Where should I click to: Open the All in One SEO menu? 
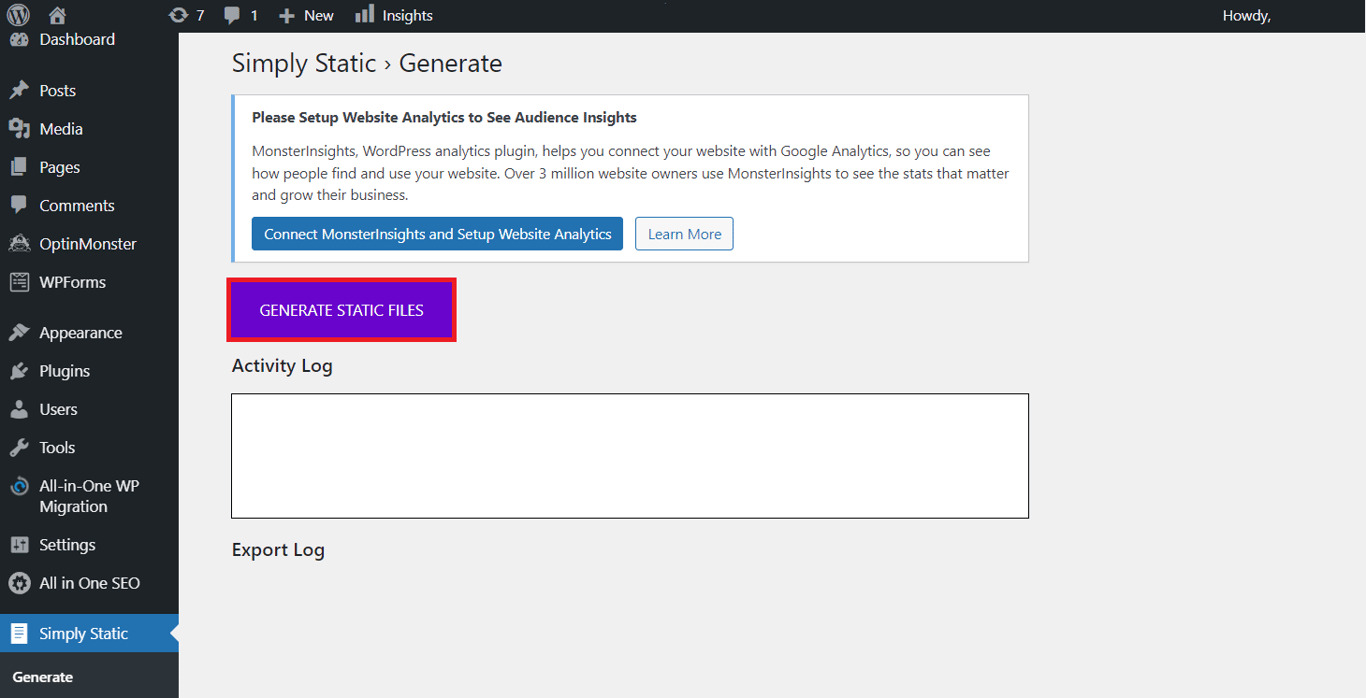click(x=89, y=583)
